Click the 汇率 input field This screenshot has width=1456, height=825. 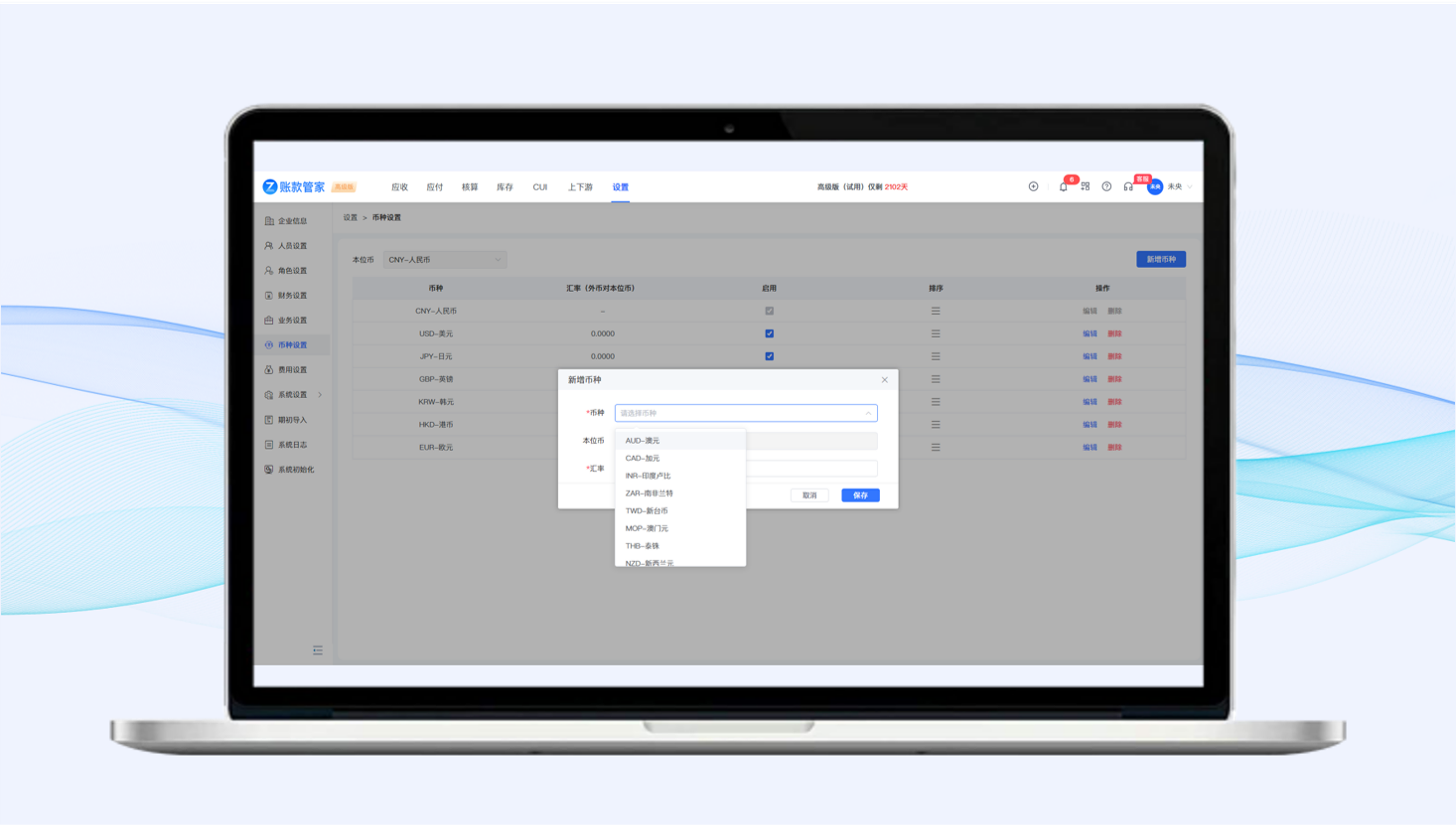[812, 468]
